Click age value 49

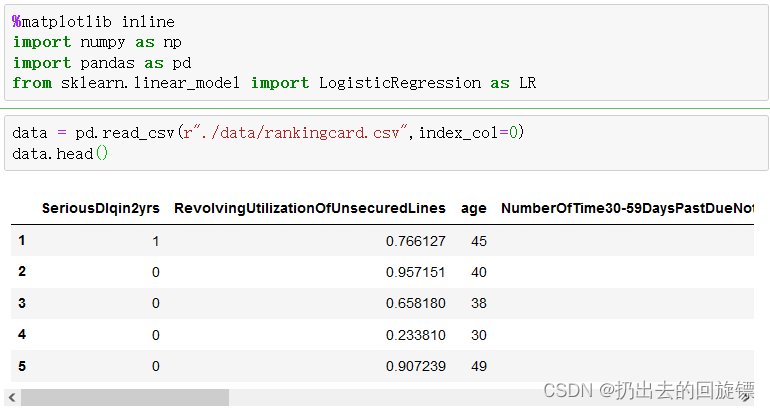(x=479, y=366)
